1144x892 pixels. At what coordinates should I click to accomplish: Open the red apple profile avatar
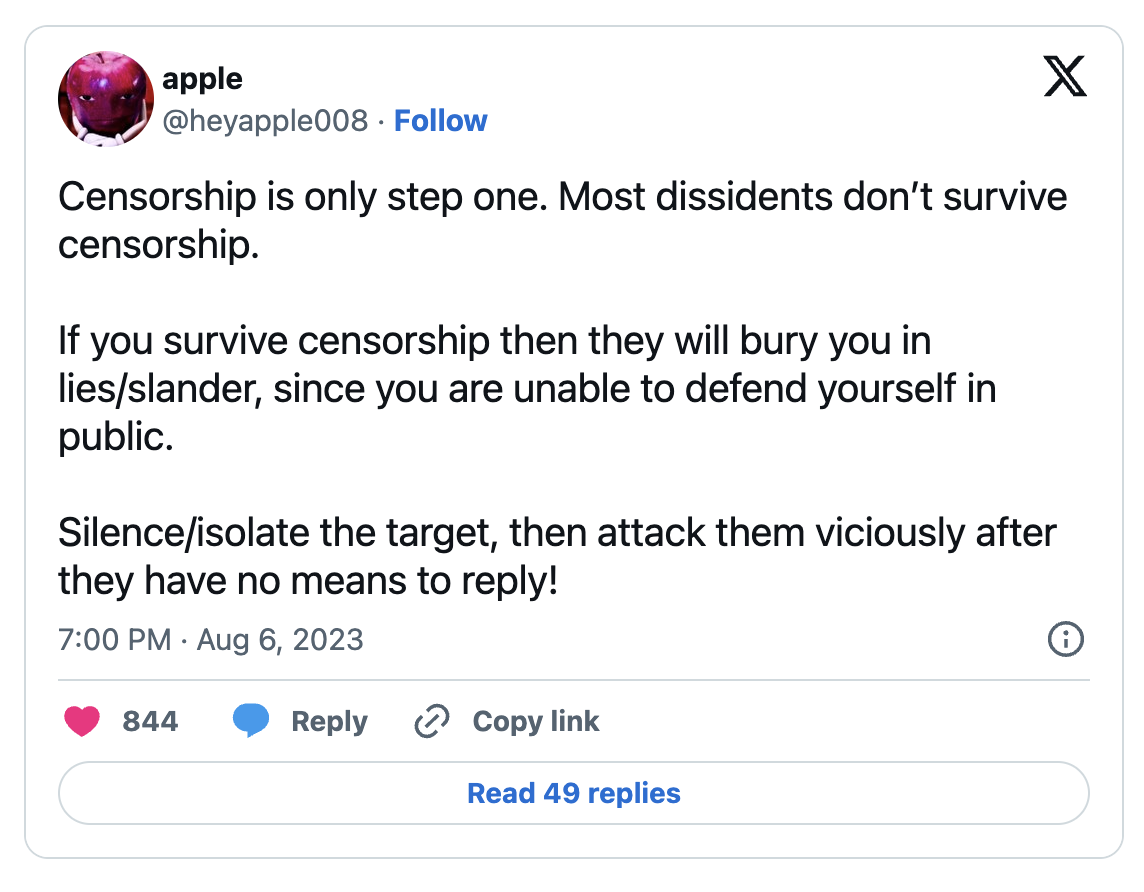[105, 99]
